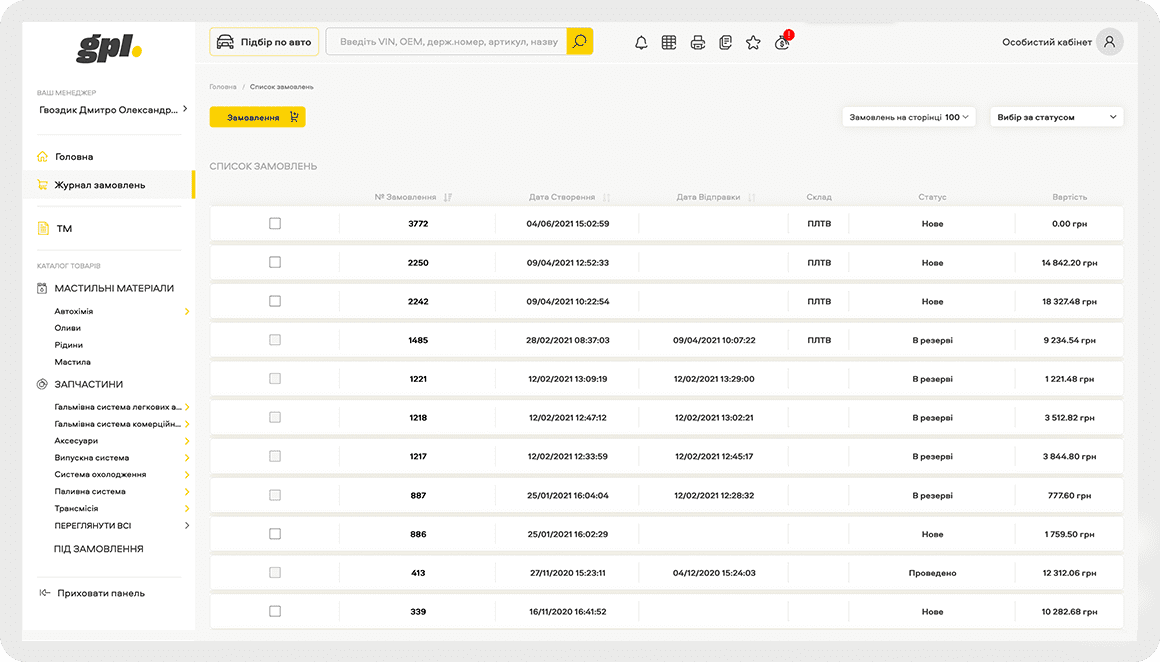Change orders per page dropdown
Image resolution: width=1160 pixels, height=662 pixels.
pos(908,117)
